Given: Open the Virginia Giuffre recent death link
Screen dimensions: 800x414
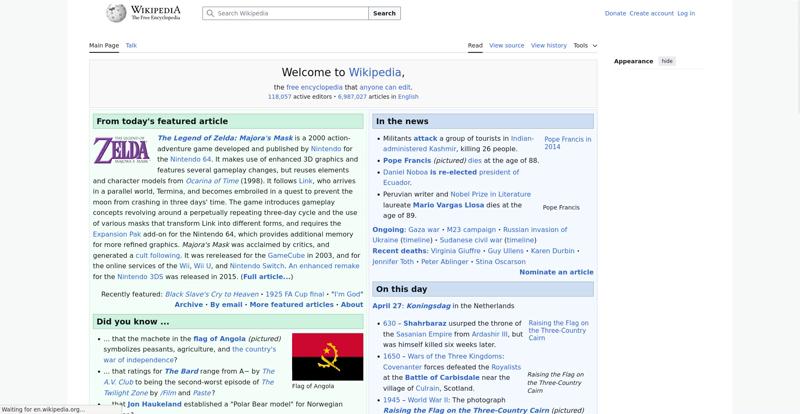Looking at the screenshot, I should 456,251.
